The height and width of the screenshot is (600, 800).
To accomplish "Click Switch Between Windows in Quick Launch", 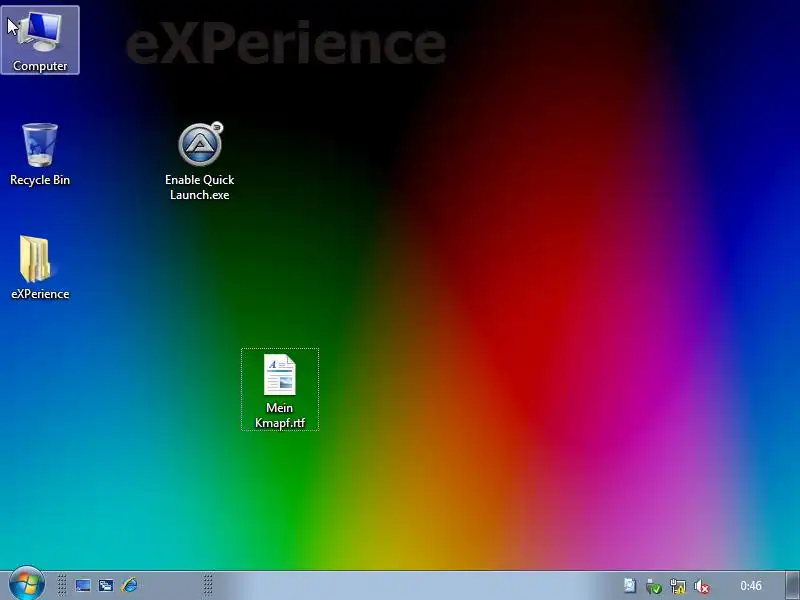I will 106,585.
